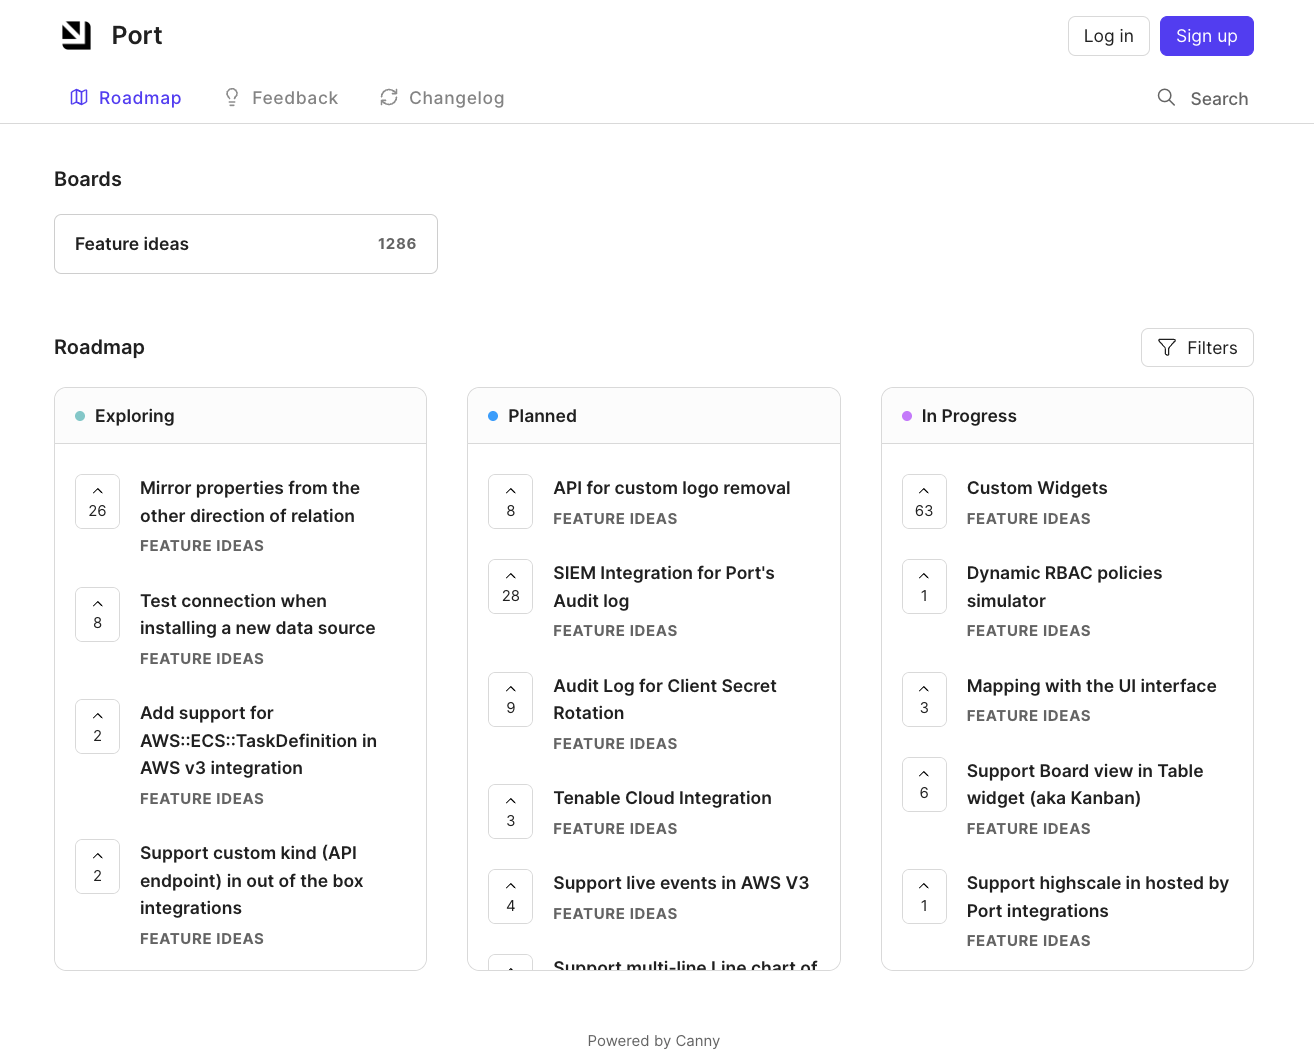Open Tenable Cloud Integration post

coord(662,798)
